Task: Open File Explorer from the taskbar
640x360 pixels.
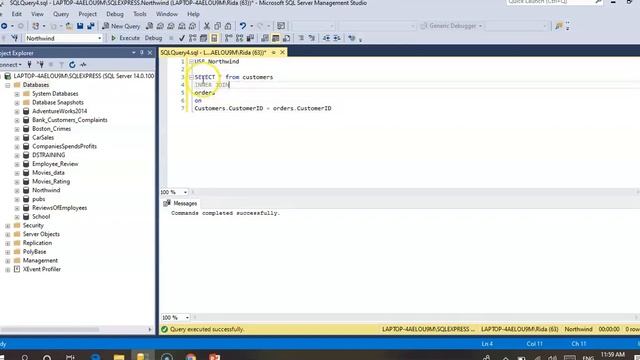Action: pos(119,357)
